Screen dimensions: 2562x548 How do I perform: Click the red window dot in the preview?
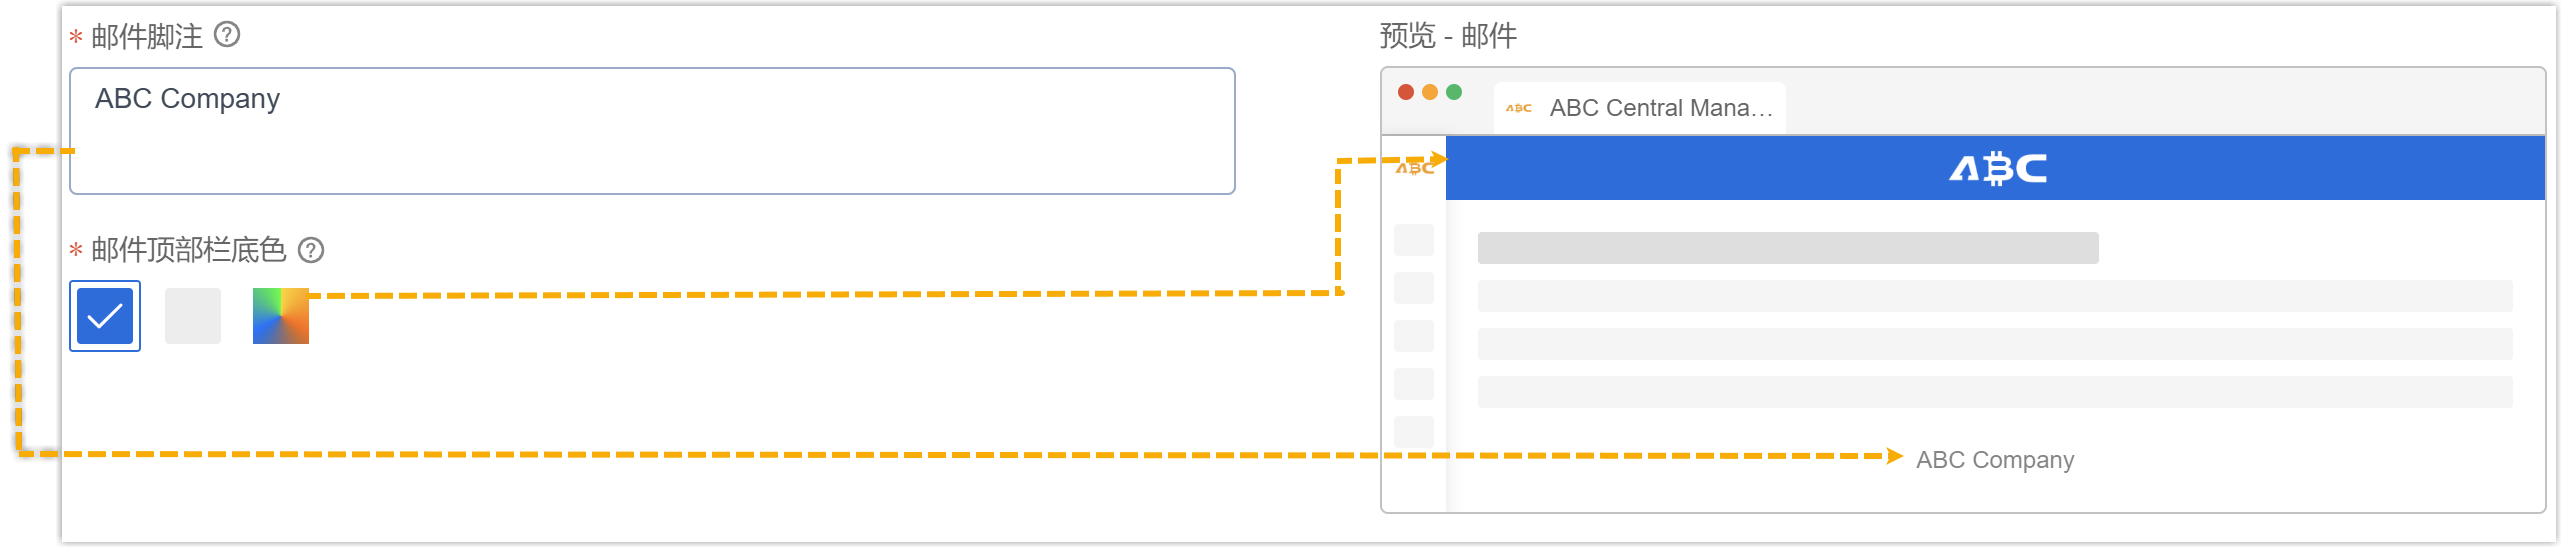1405,92
